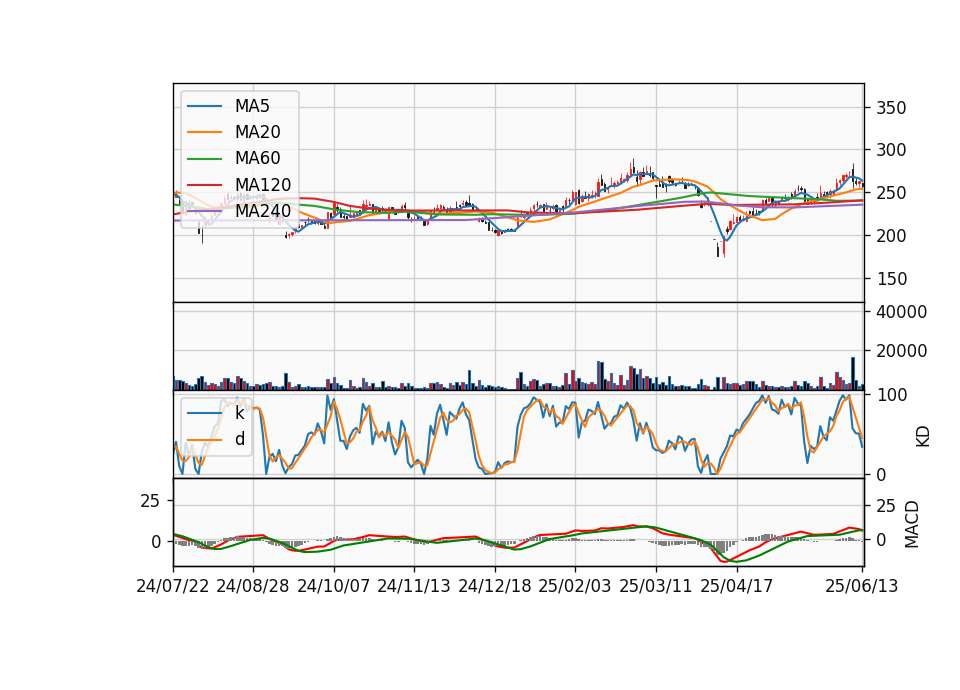Select the MA120 legend label

[x=263, y=185]
